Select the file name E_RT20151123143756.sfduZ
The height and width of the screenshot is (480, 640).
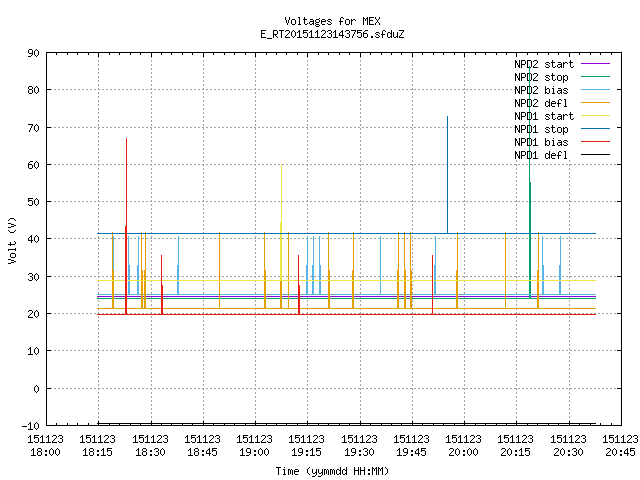(332, 34)
